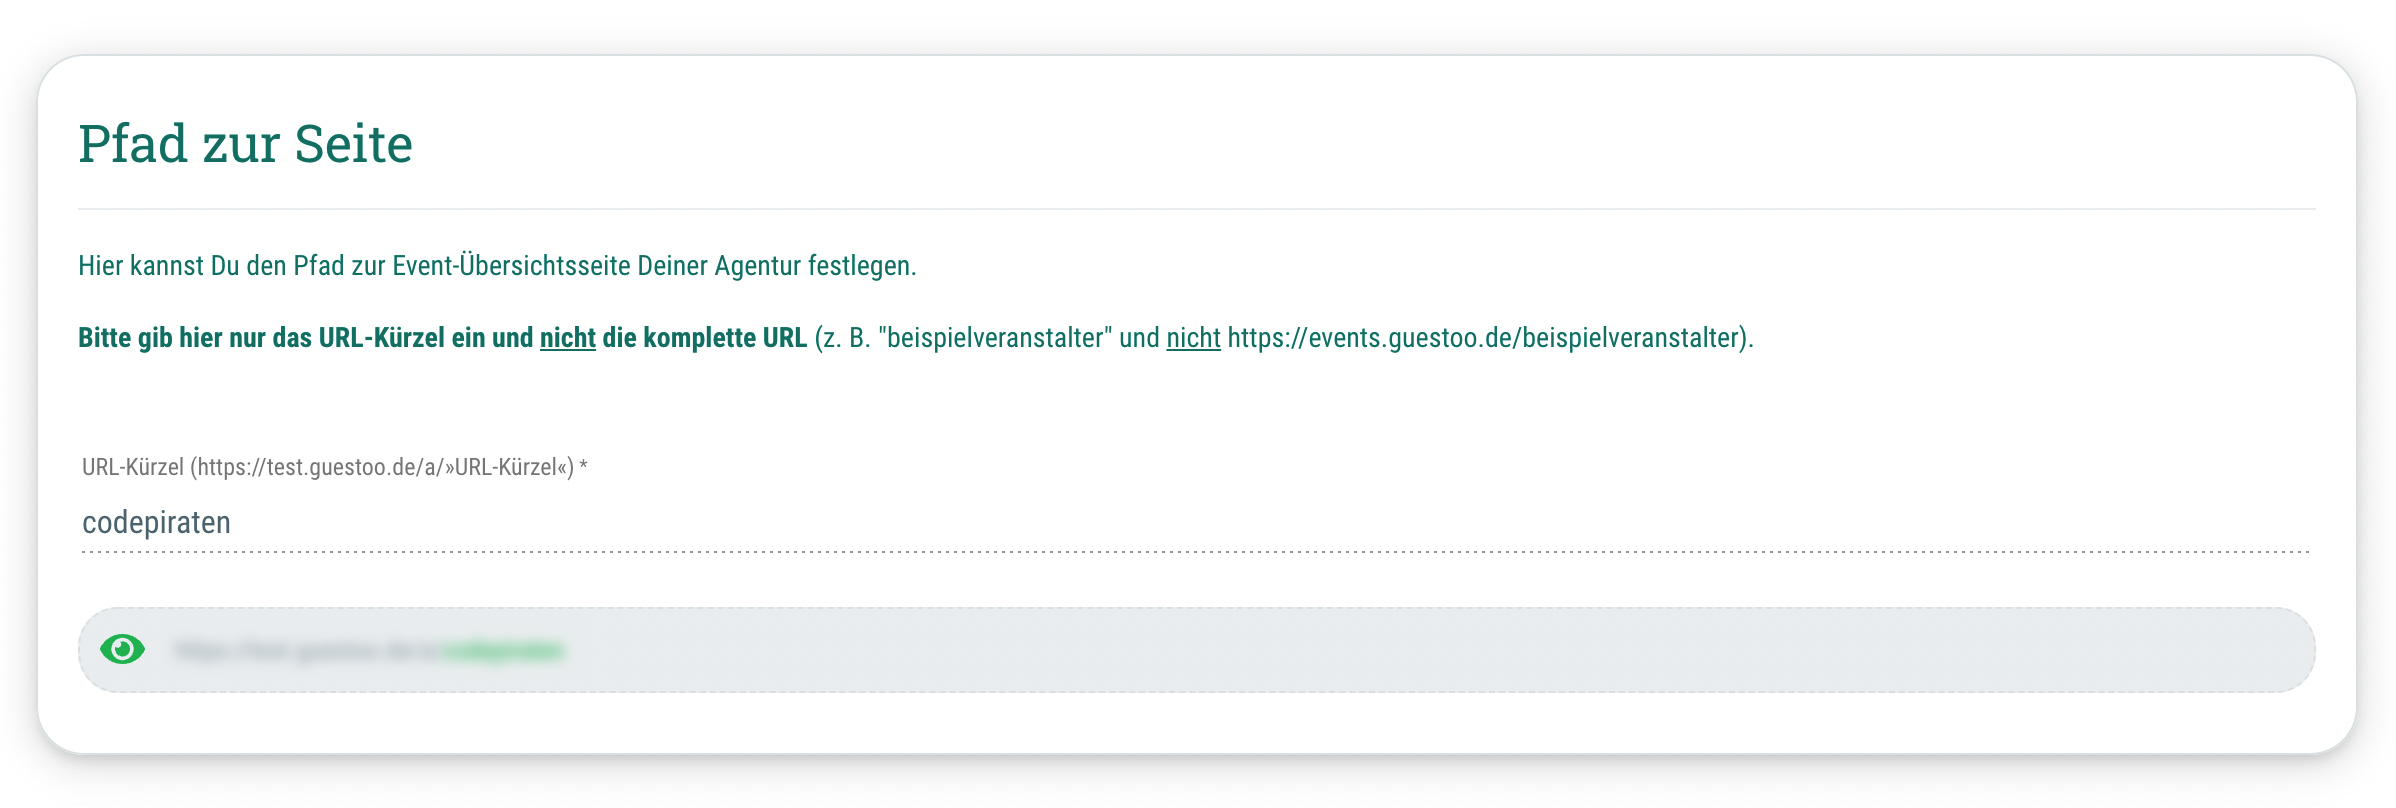Click the quoted beispielveranstalter example word

point(995,338)
